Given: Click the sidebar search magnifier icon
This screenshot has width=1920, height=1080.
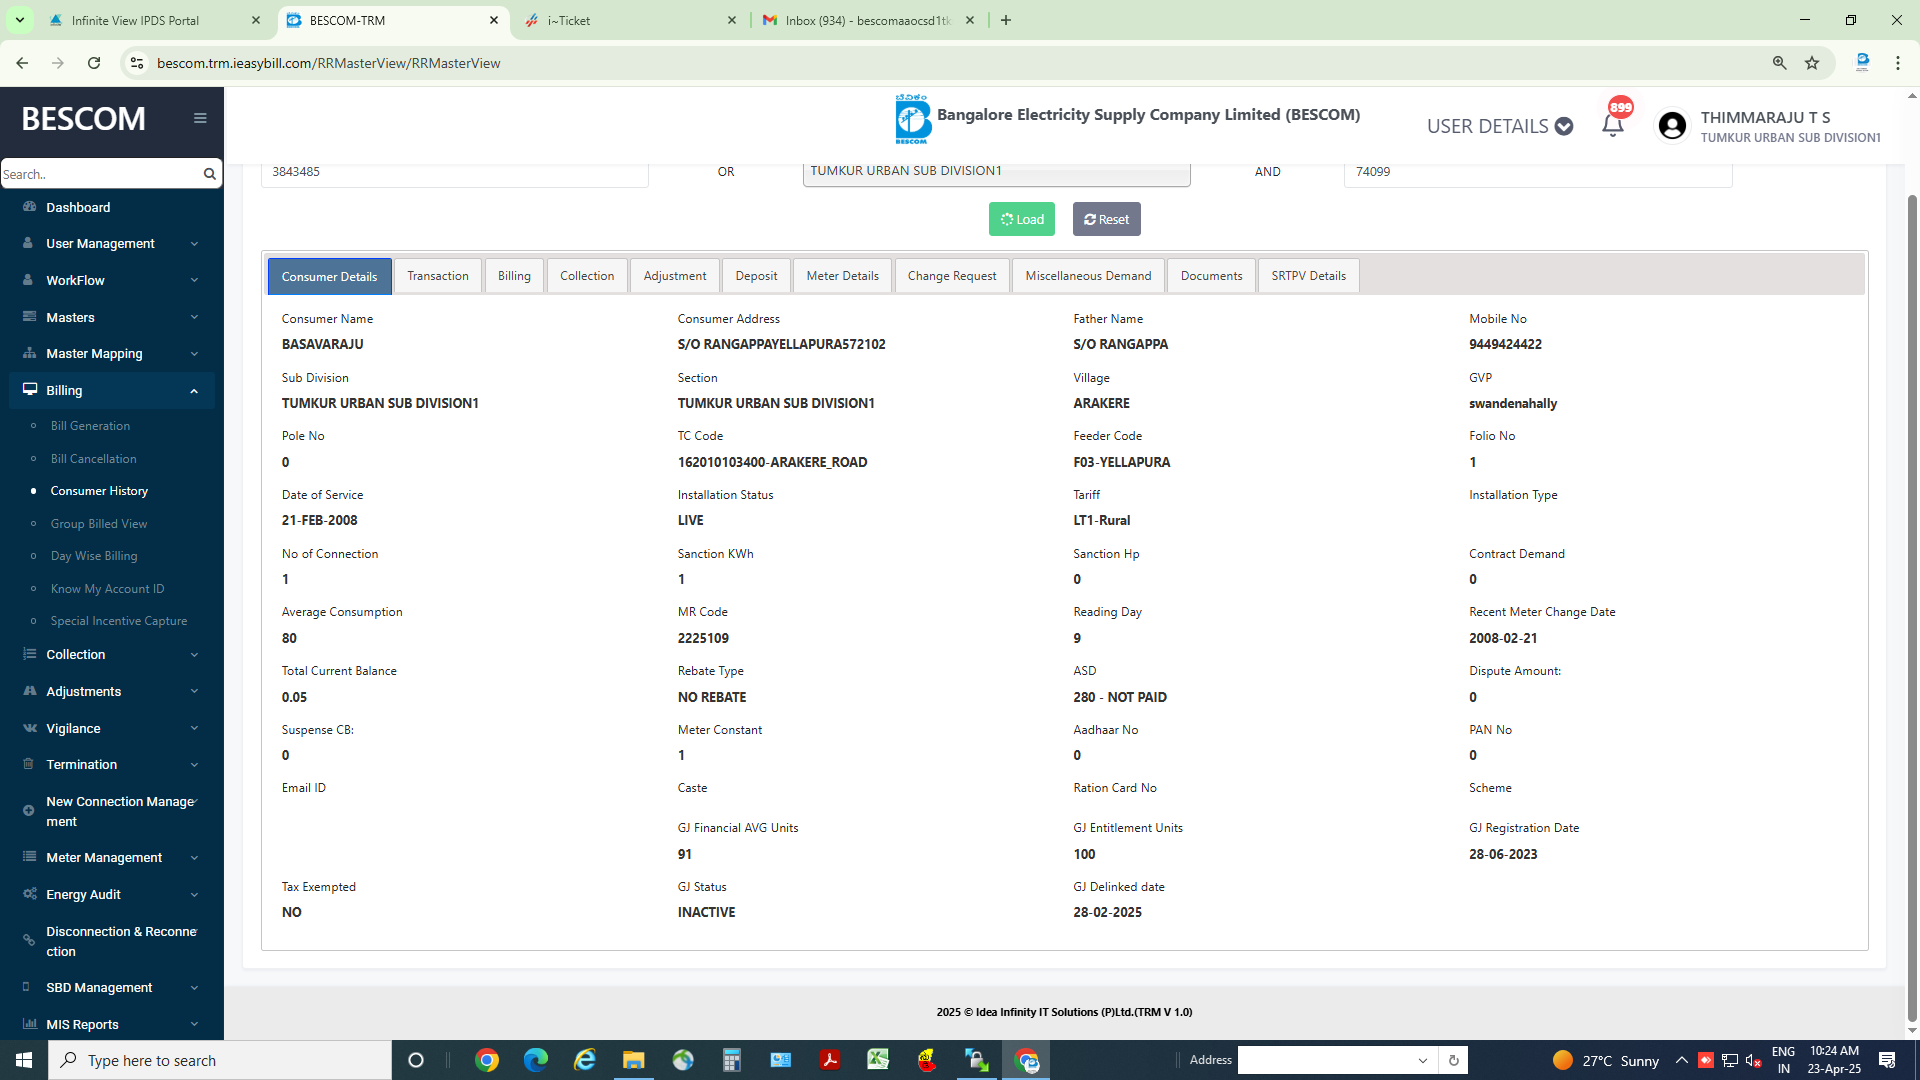Looking at the screenshot, I should point(209,174).
